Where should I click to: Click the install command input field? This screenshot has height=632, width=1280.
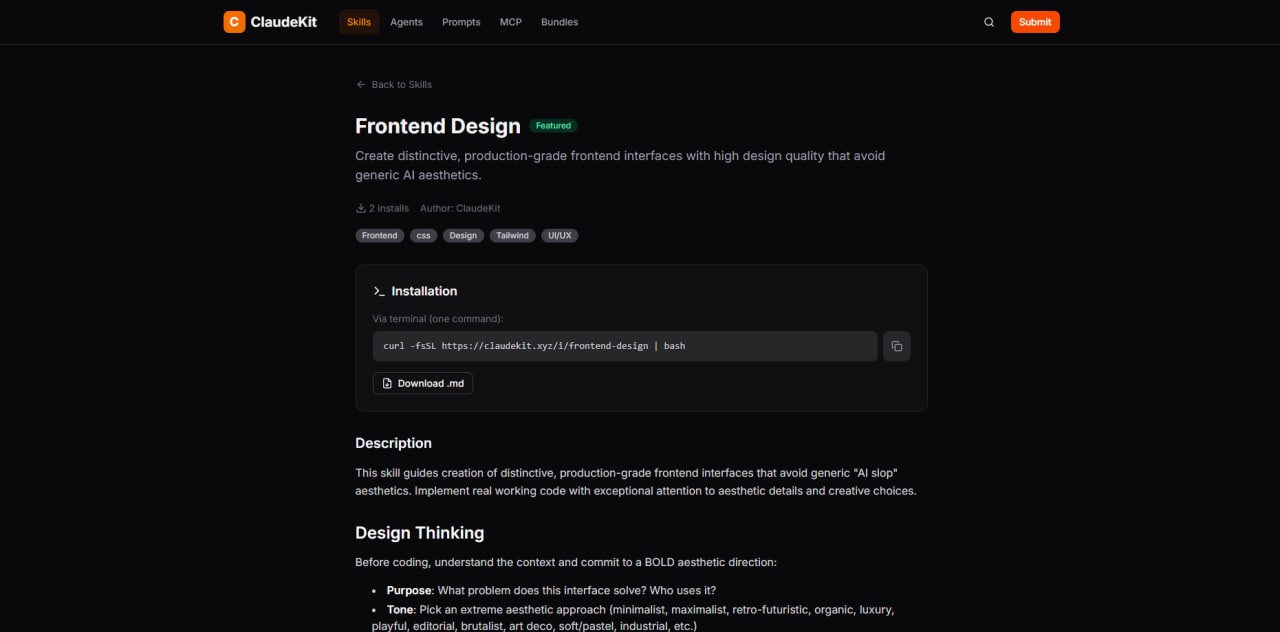(x=624, y=345)
